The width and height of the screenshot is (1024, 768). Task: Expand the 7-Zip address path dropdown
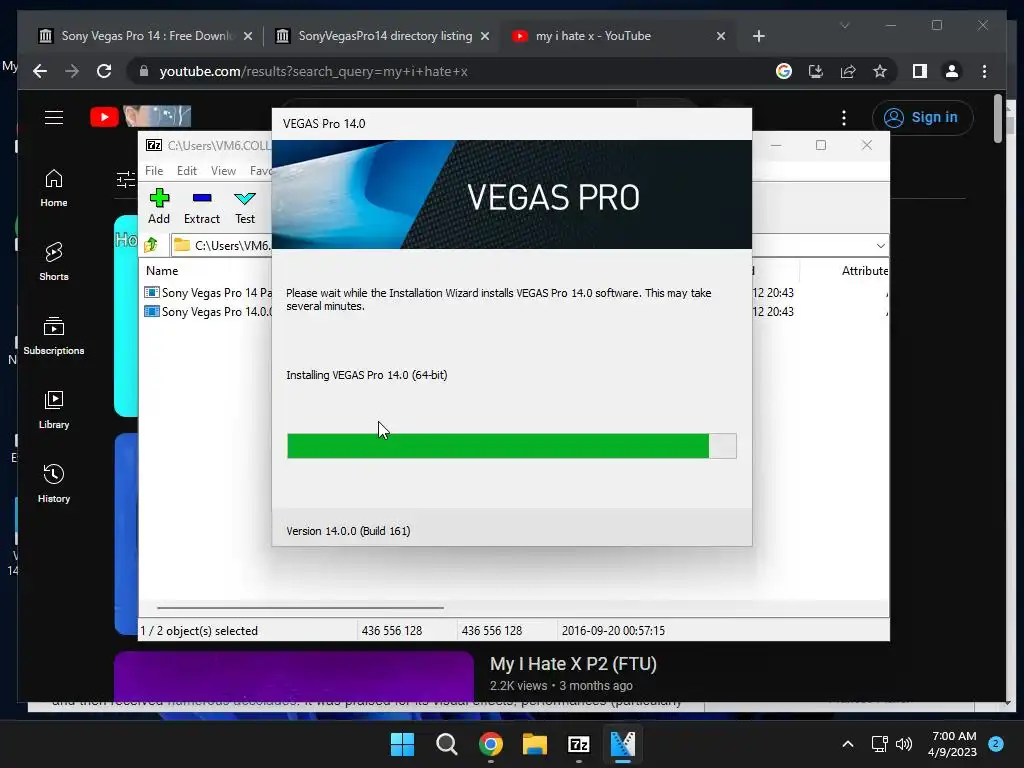pos(880,246)
